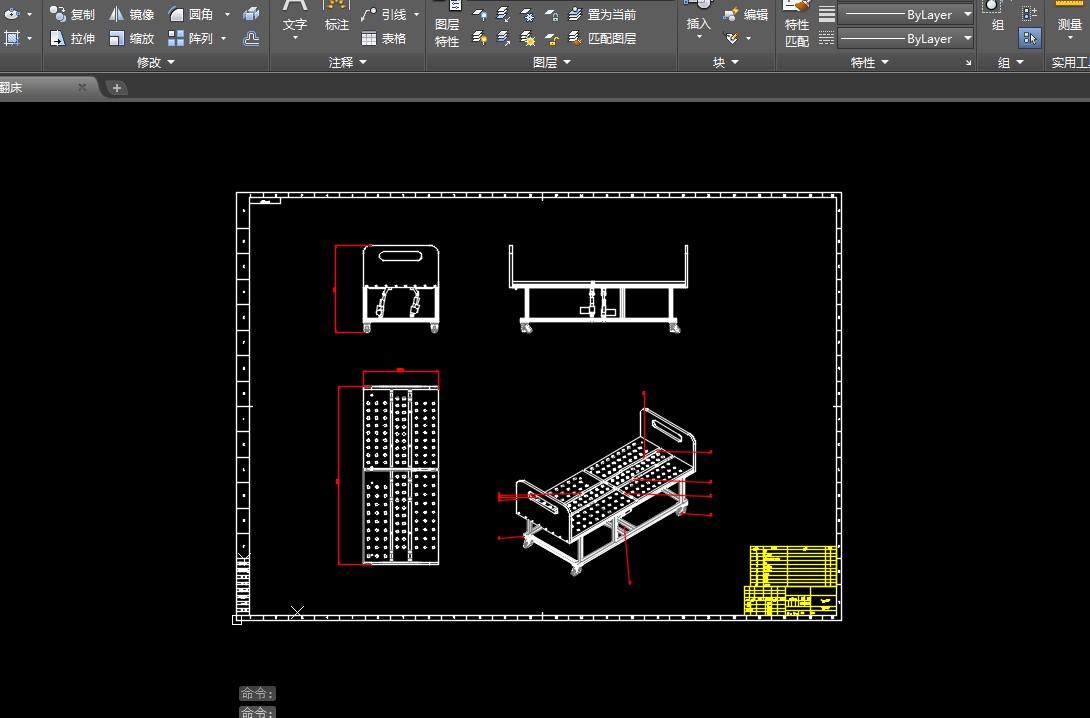Click Match Layer (匹配图层) button
Screen dimensions: 1090x718
click(602, 38)
